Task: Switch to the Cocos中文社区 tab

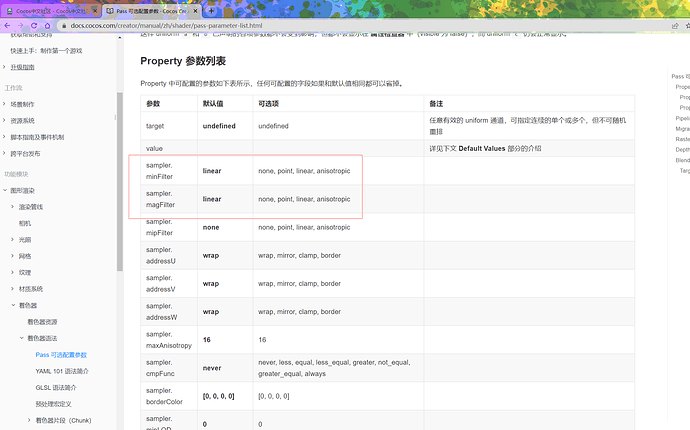Action: point(51,11)
